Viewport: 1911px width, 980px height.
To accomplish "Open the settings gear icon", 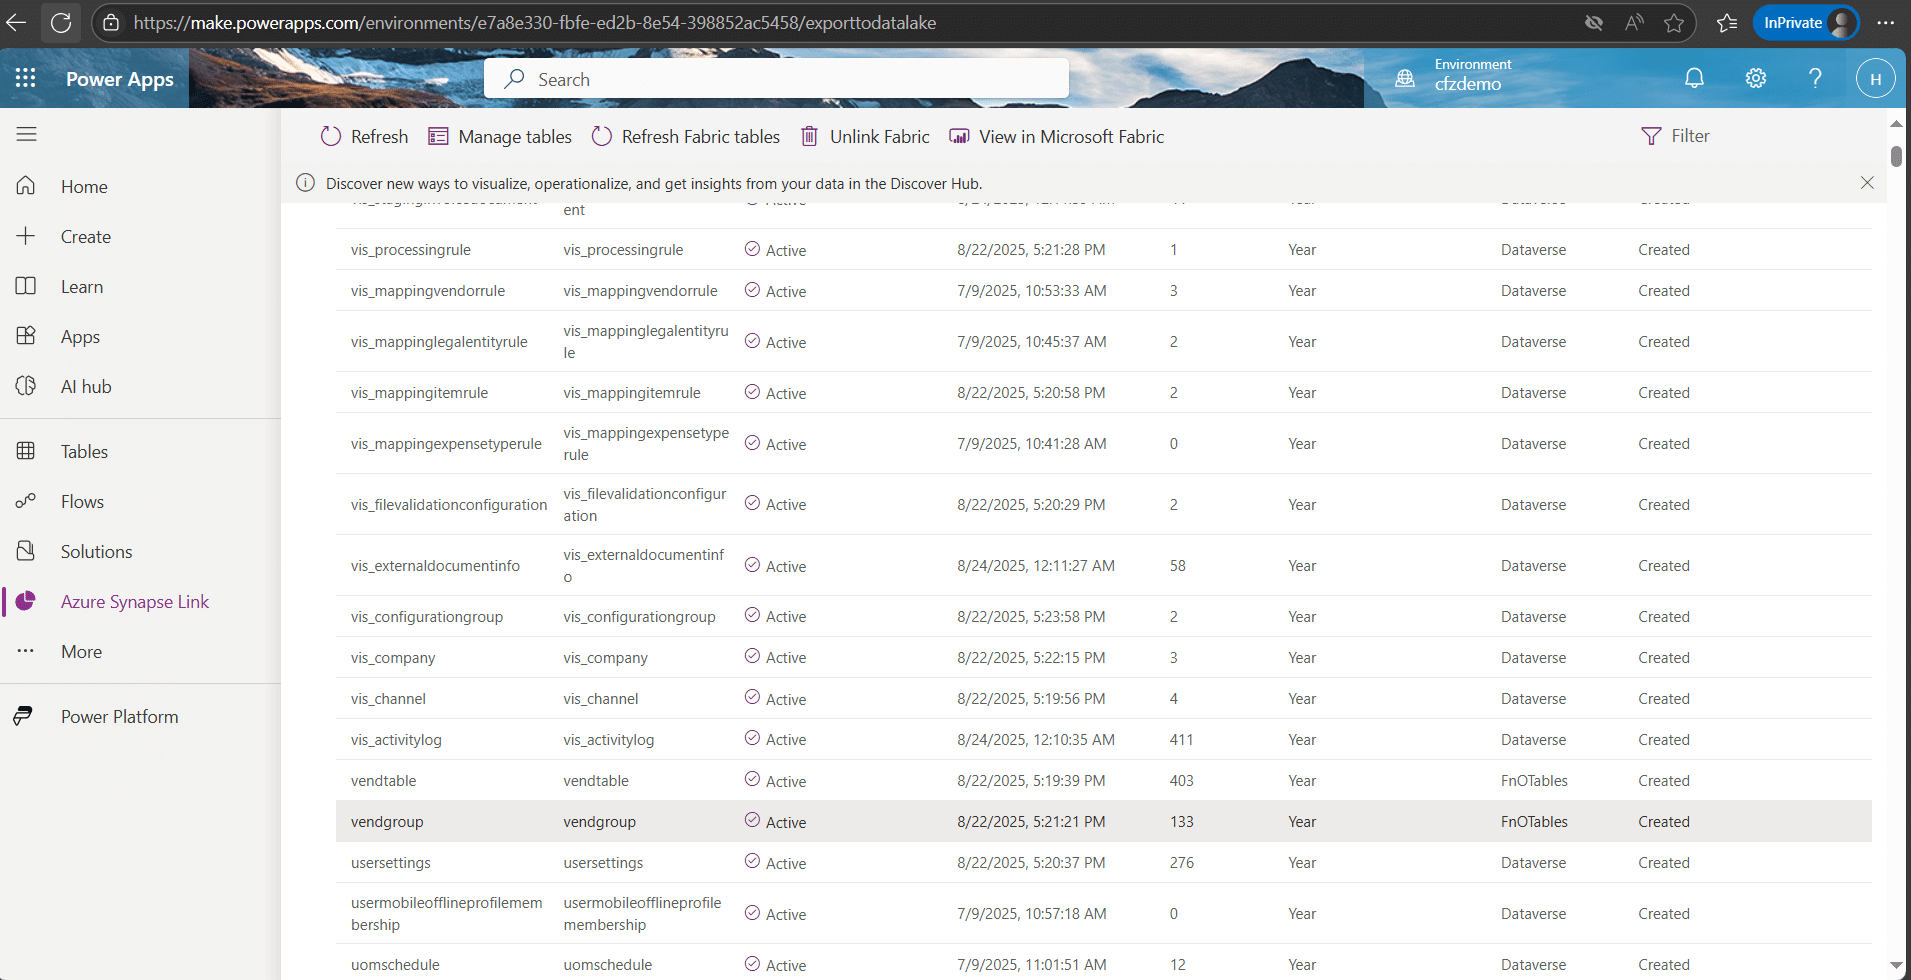I will 1755,78.
